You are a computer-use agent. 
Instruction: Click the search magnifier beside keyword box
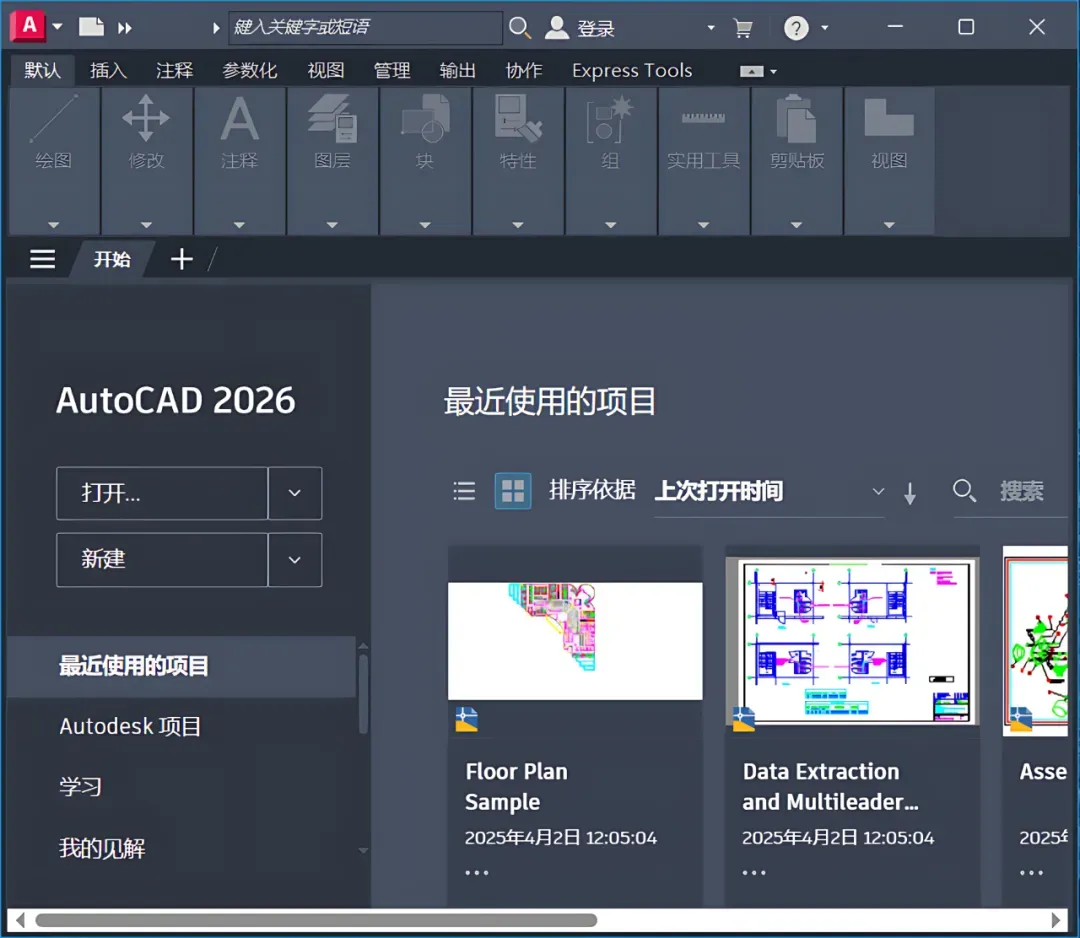coord(520,28)
